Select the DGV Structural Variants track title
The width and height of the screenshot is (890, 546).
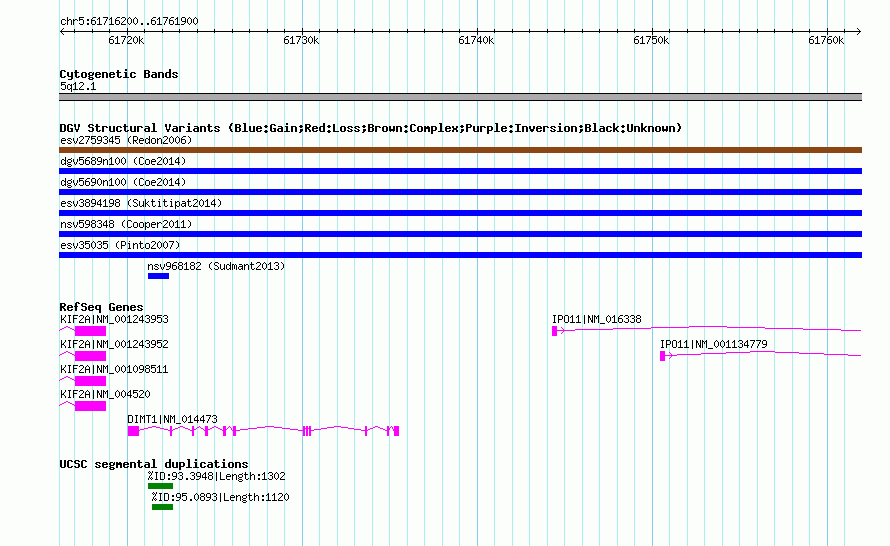click(x=371, y=128)
